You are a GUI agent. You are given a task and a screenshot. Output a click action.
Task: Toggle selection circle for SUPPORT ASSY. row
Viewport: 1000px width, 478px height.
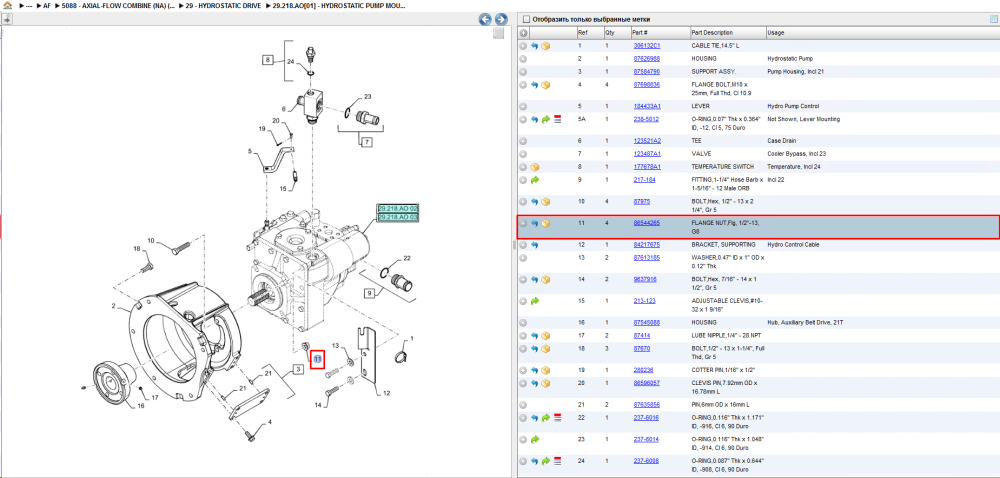523,72
